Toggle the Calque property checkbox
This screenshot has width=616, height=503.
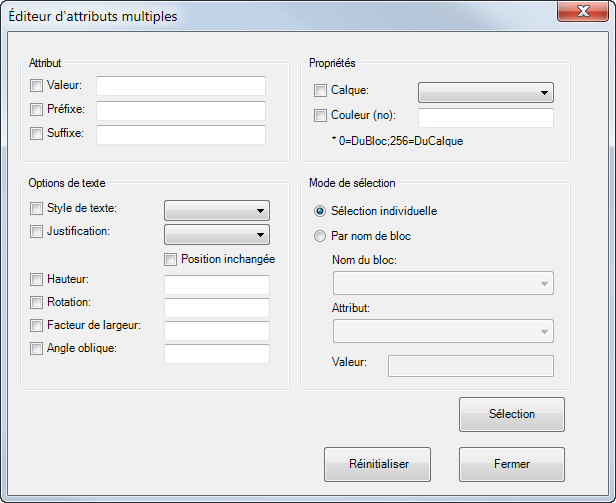pos(320,90)
